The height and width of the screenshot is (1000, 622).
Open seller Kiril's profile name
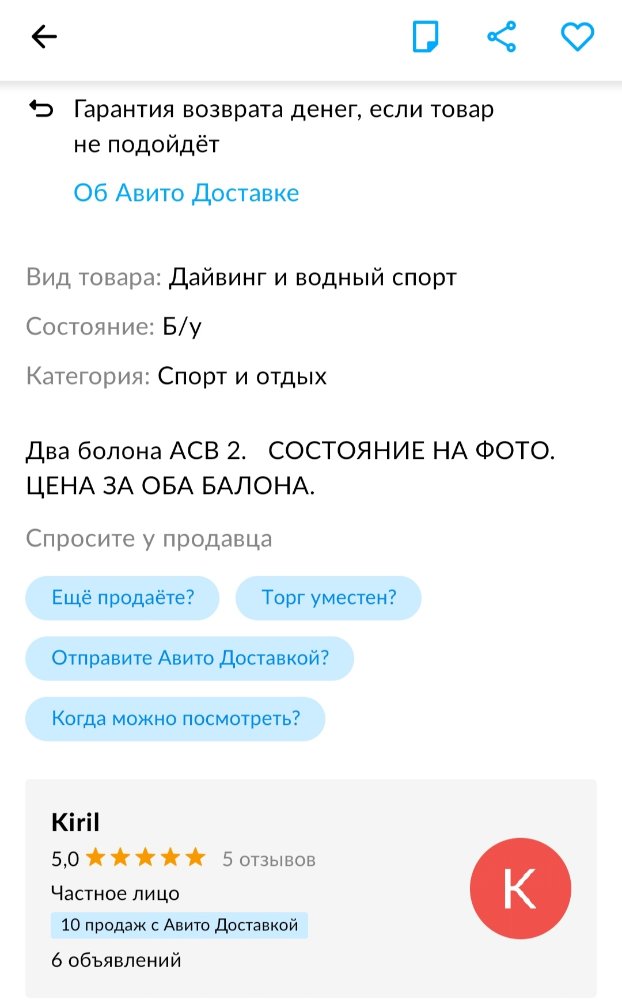(x=75, y=823)
